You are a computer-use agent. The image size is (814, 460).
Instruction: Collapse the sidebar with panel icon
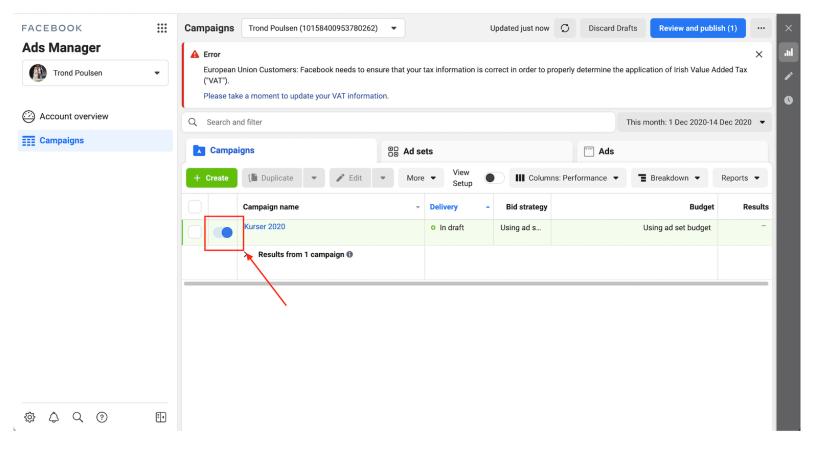pyautogui.click(x=161, y=417)
